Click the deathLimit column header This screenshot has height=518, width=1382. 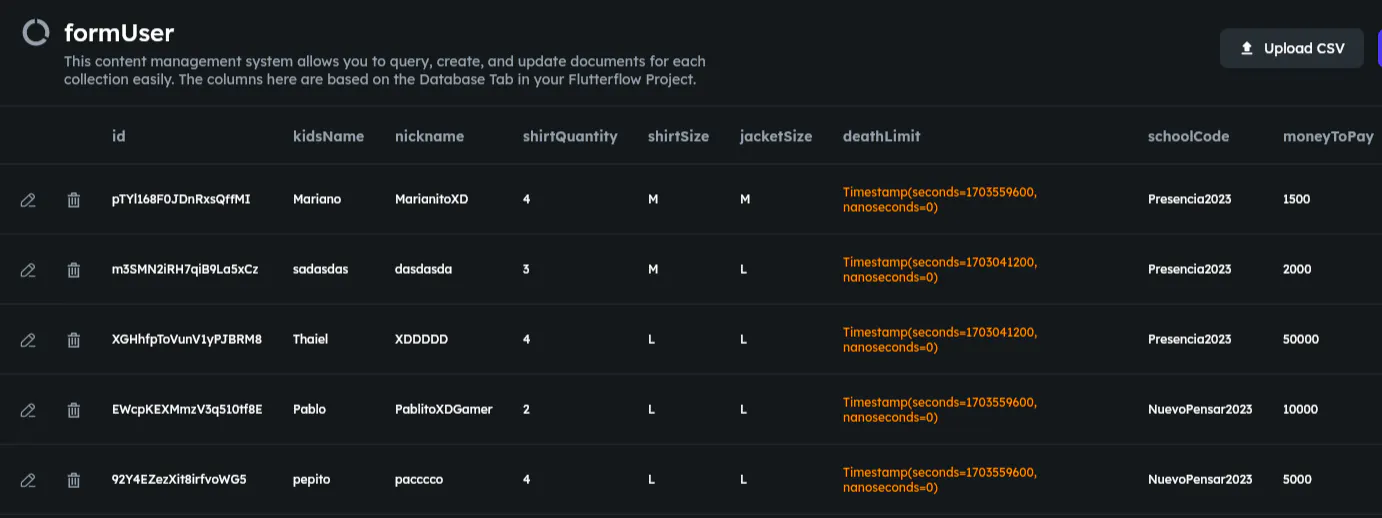click(881, 136)
